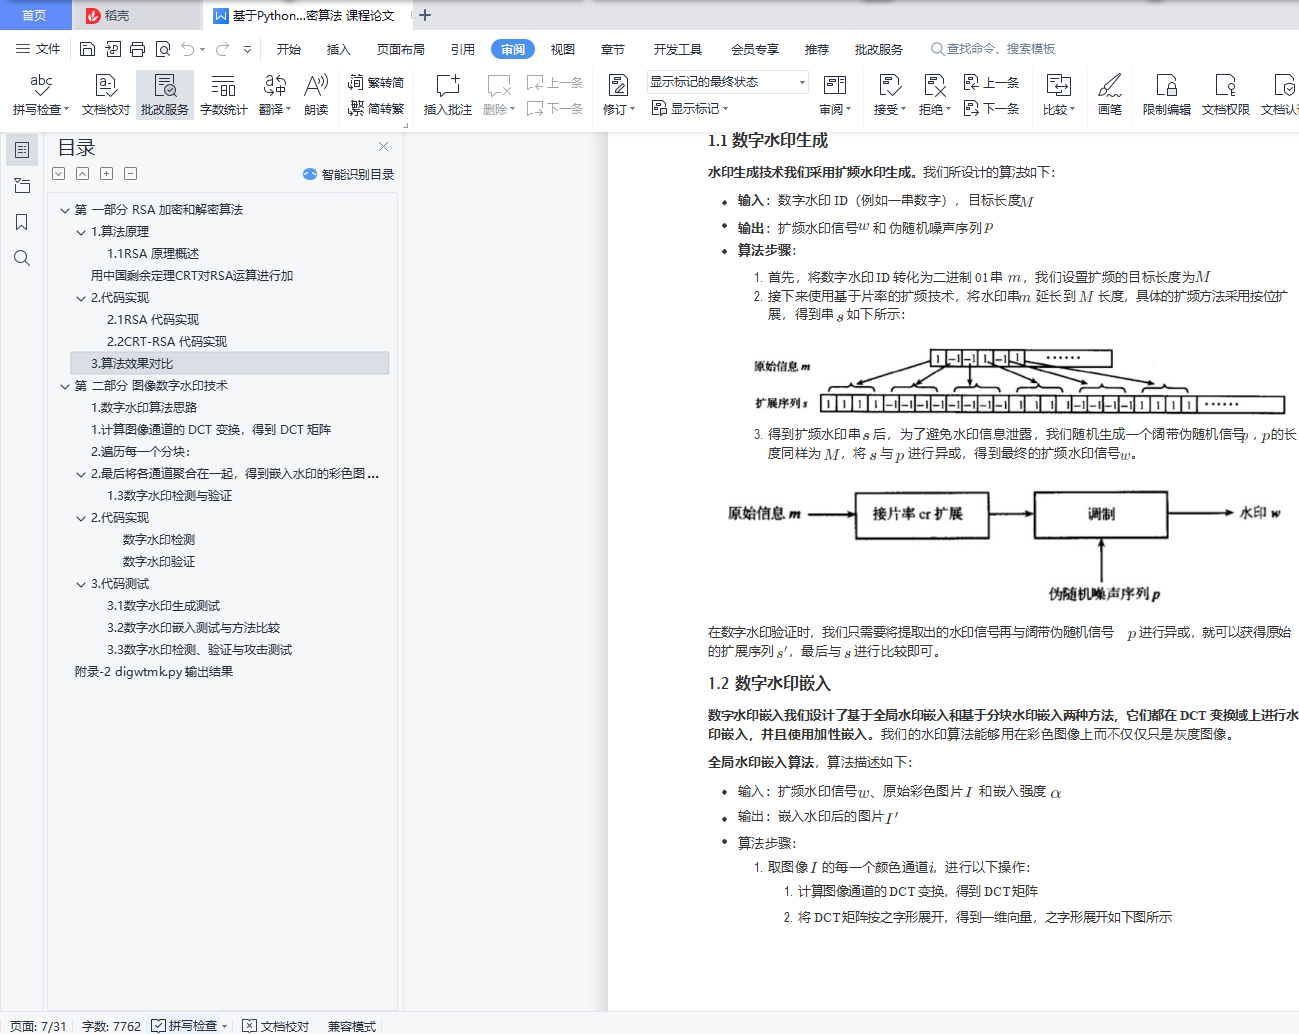Screen dimensions: 1299x1034
Task: Save document via quick toolbar save icon
Action: 87,49
